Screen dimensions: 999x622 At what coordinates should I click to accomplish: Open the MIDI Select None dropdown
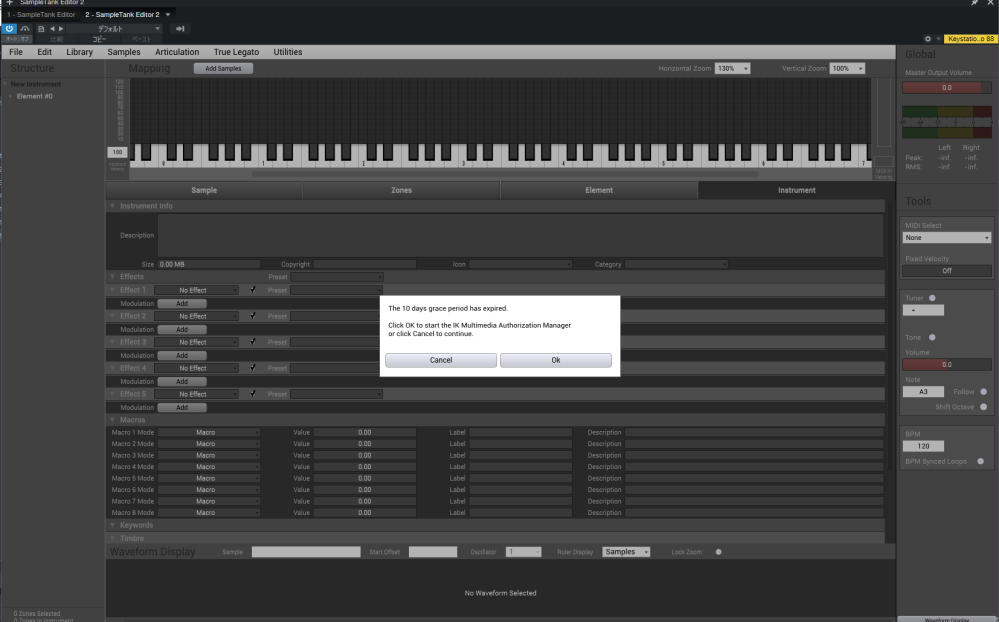click(947, 238)
